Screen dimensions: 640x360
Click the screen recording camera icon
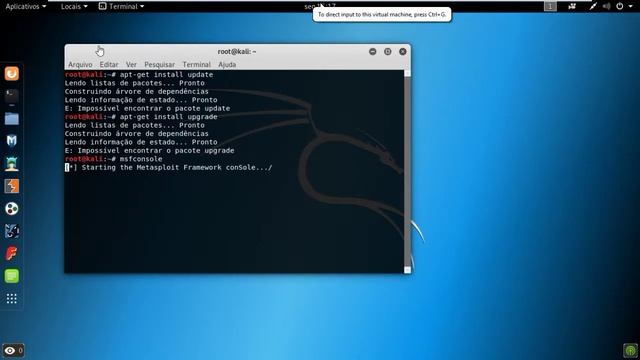572,6
